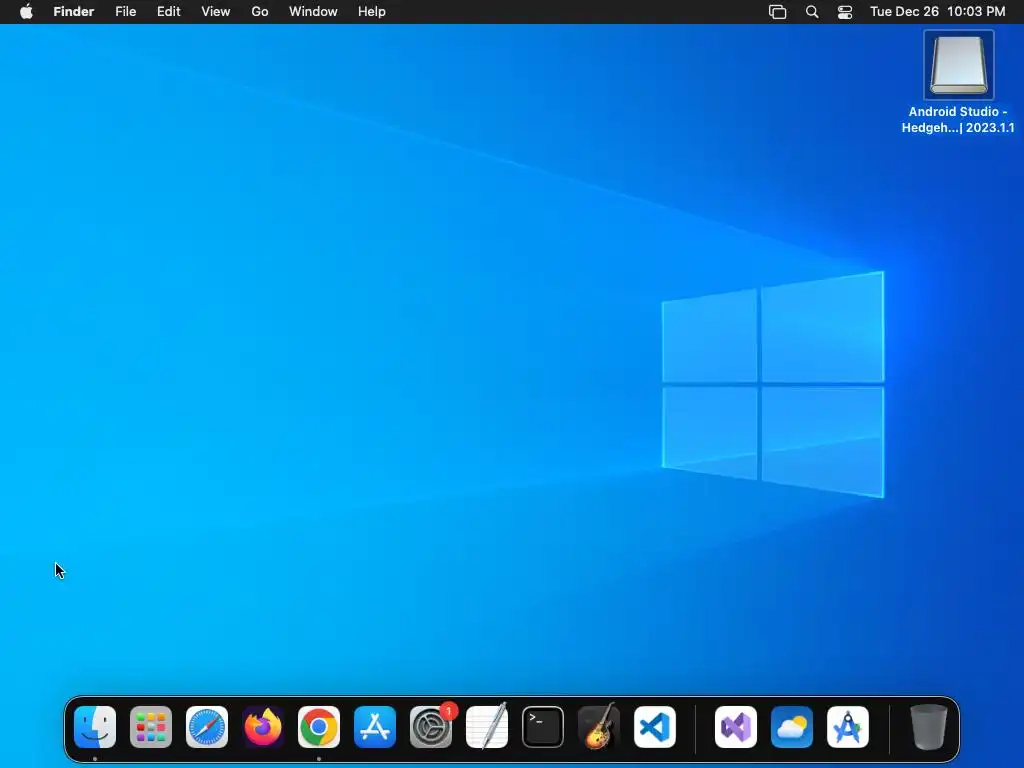1024x768 pixels.
Task: Open Google Chrome from the dock
Action: (319, 727)
